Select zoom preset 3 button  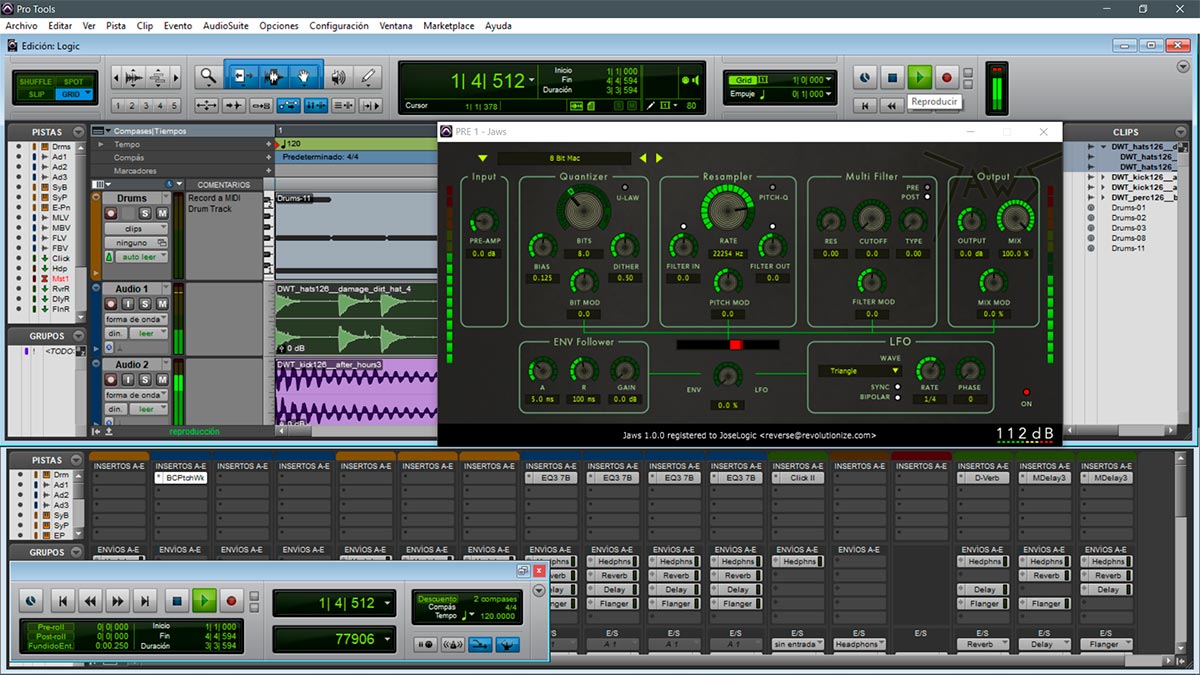[x=146, y=105]
